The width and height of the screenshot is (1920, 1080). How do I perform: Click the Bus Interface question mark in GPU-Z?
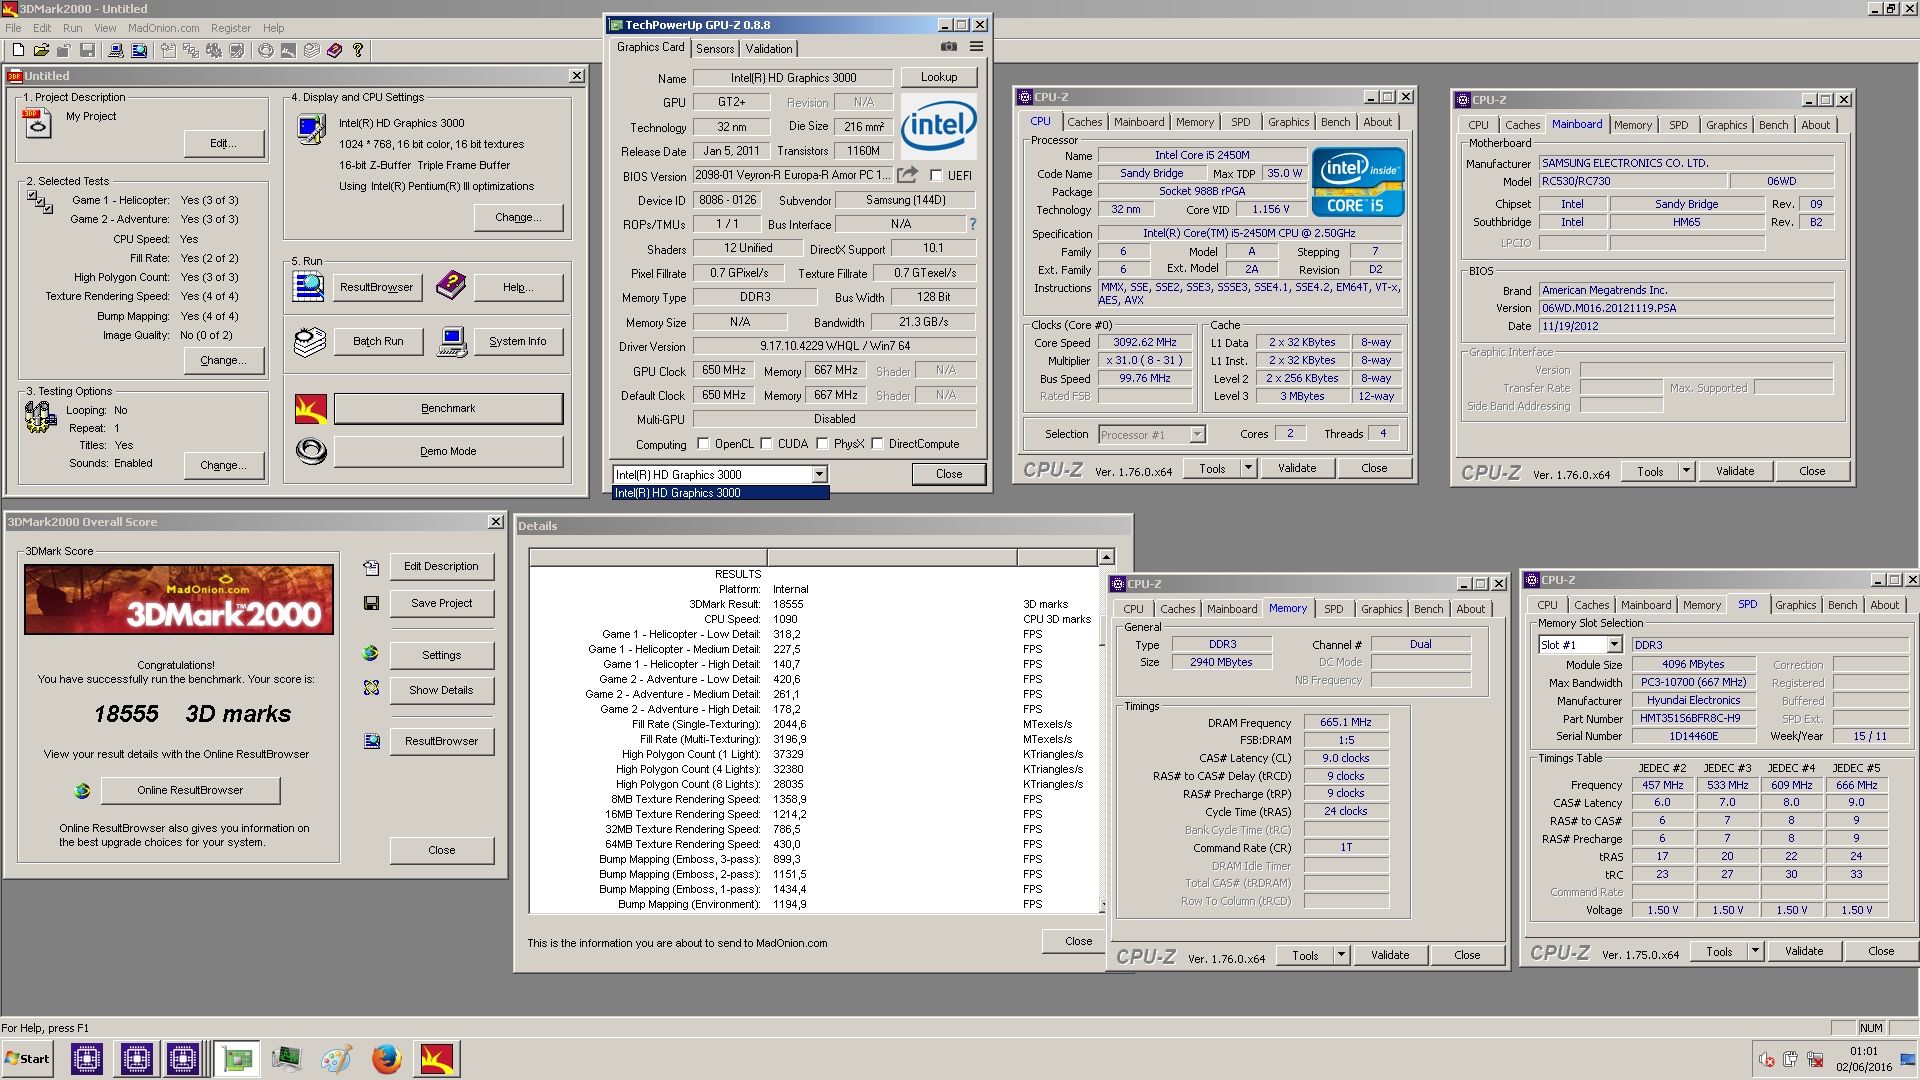coord(972,224)
